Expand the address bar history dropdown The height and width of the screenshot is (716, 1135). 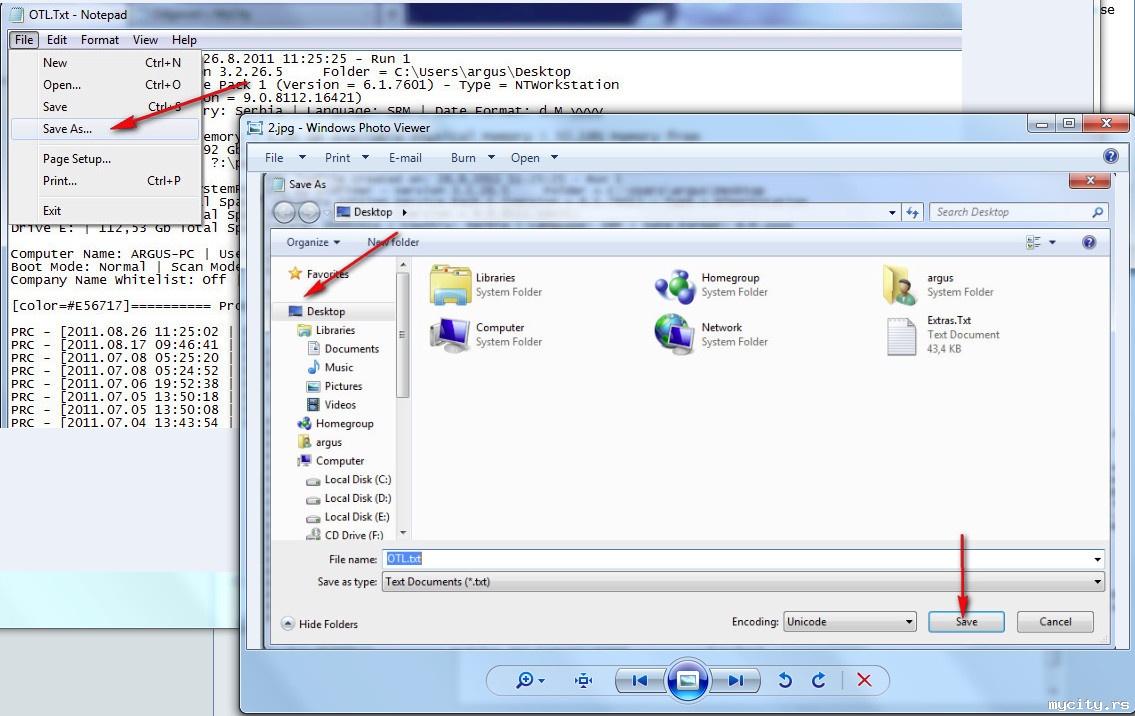pos(892,212)
